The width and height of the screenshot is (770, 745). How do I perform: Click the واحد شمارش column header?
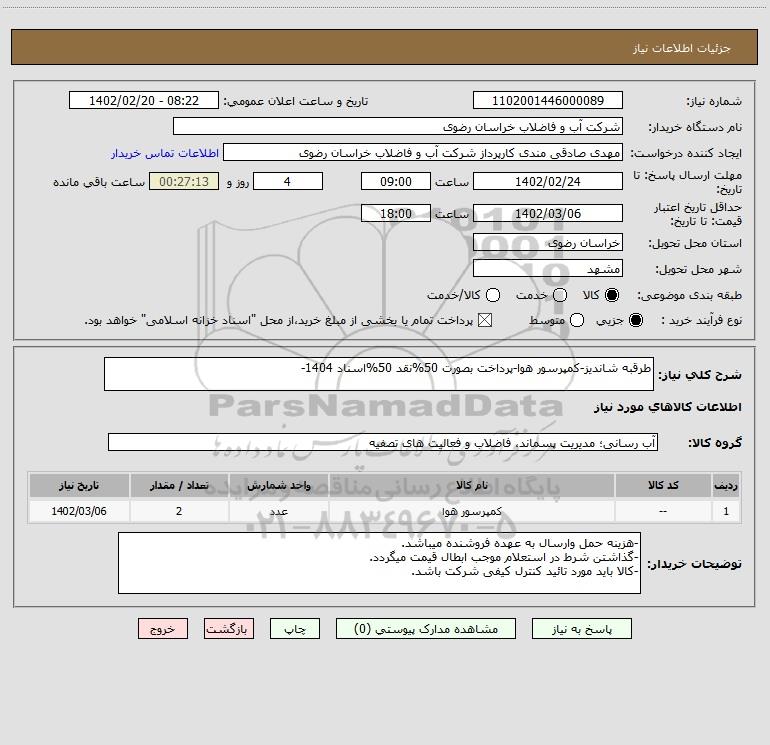point(278,485)
